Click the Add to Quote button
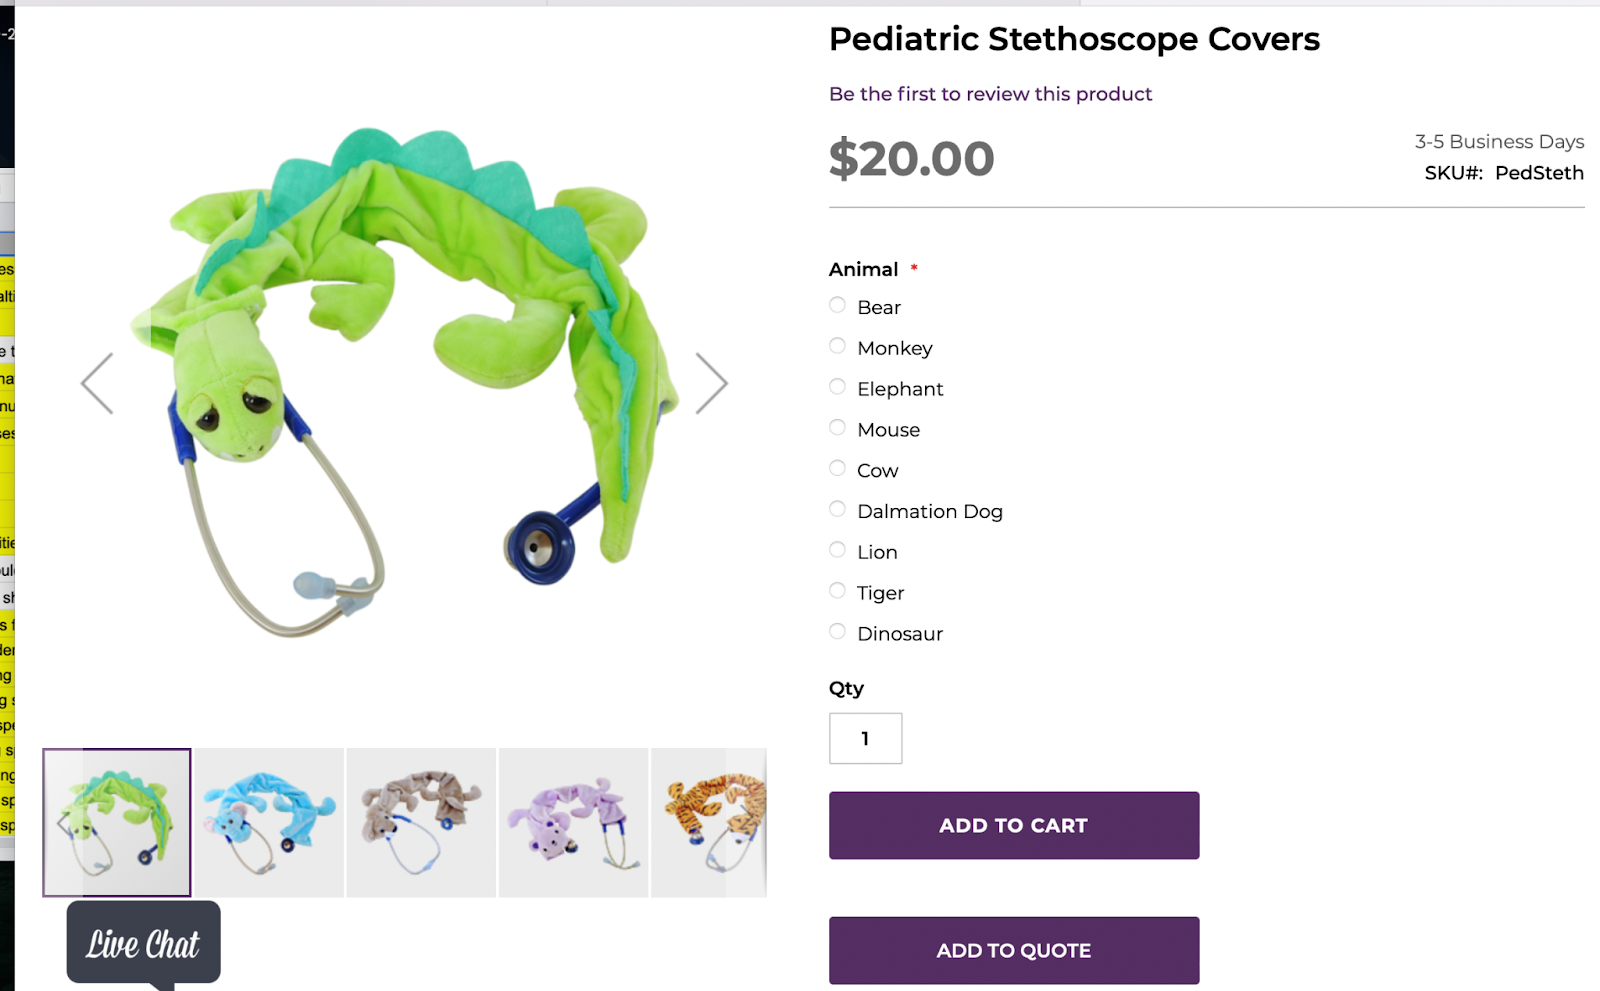Screen dimensions: 1600x991 coord(1013,950)
